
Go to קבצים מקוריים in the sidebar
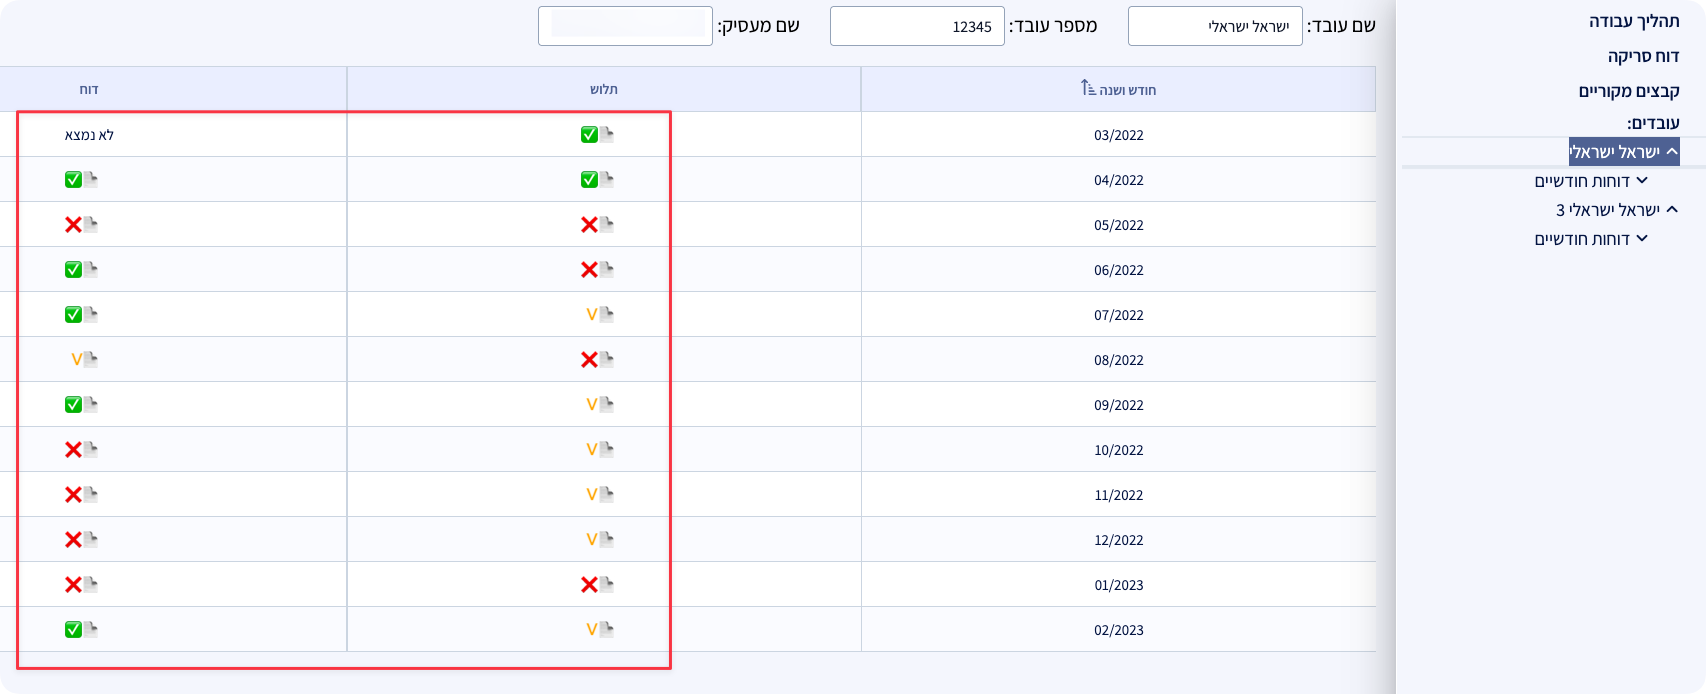click(x=1628, y=91)
